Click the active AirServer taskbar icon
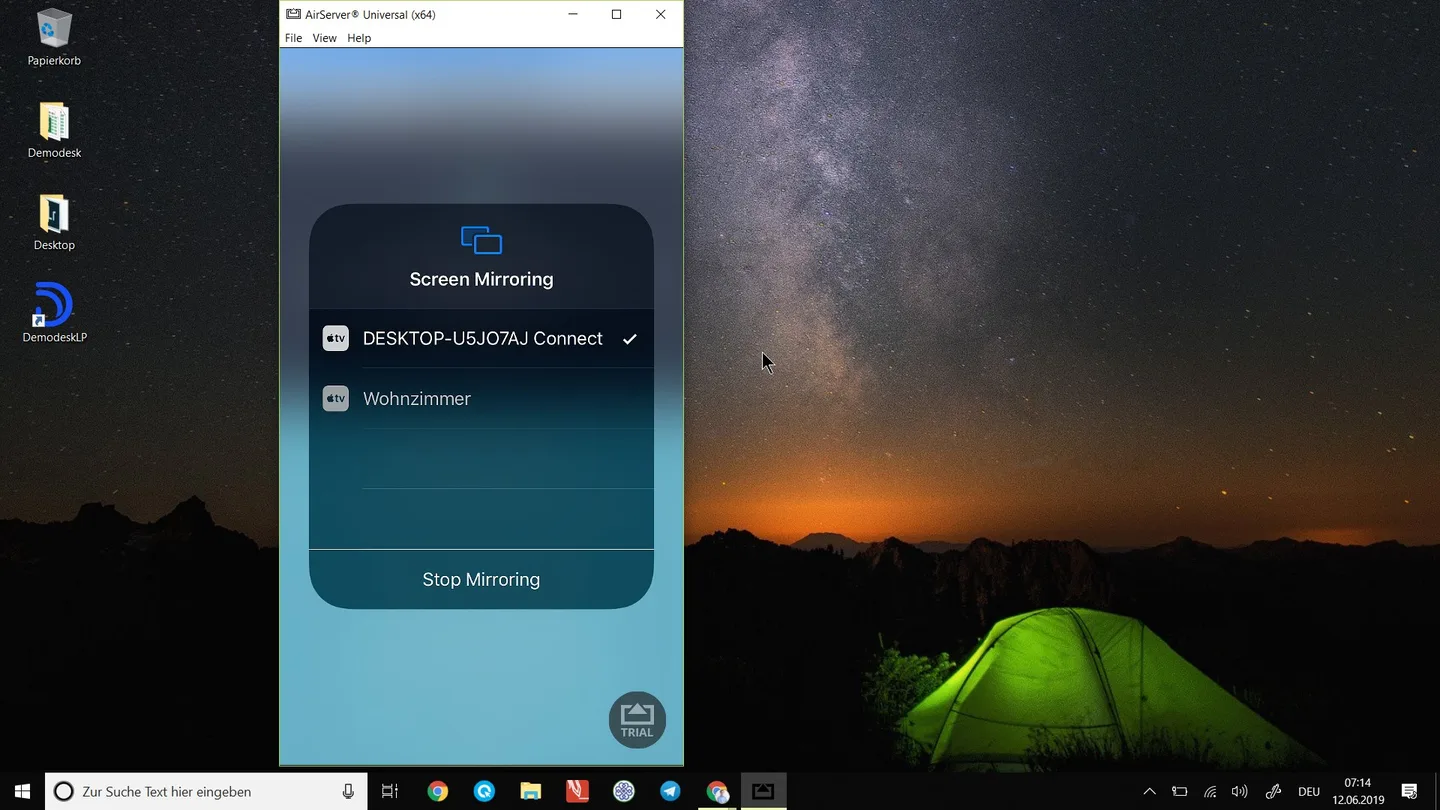Image resolution: width=1440 pixels, height=810 pixels. click(763, 791)
